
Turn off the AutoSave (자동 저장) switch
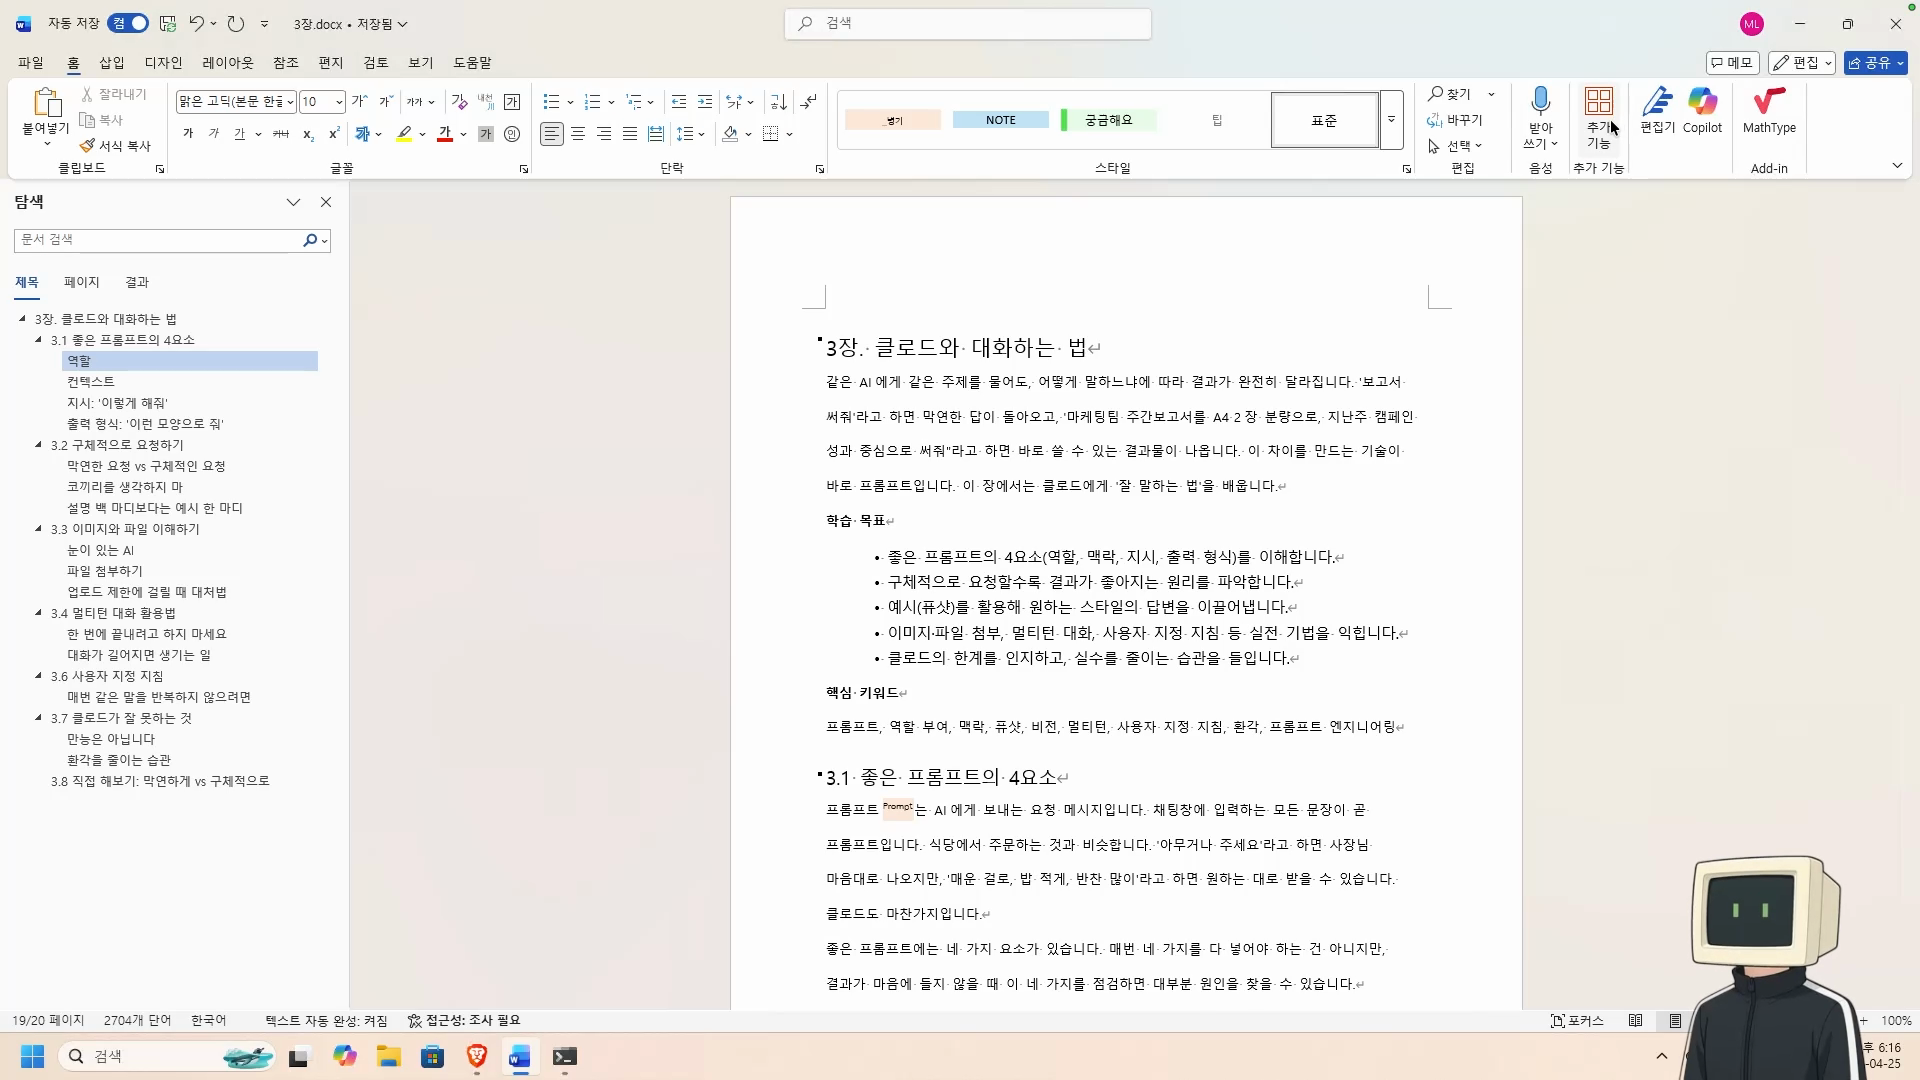pyautogui.click(x=129, y=23)
